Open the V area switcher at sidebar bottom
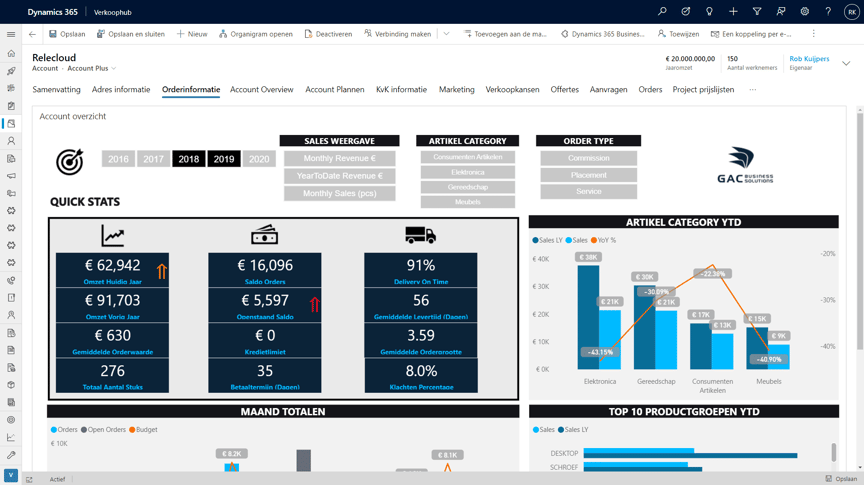Image resolution: width=864 pixels, height=485 pixels. coord(11,475)
